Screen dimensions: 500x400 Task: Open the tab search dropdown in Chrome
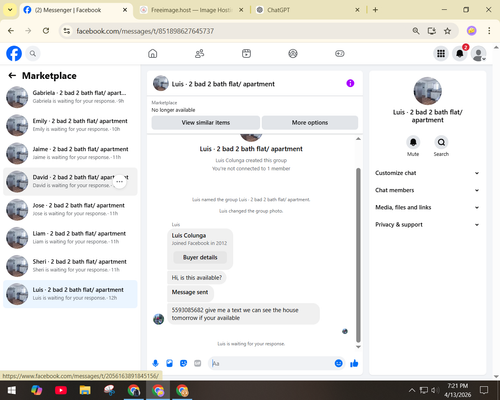pyautogui.click(x=10, y=10)
